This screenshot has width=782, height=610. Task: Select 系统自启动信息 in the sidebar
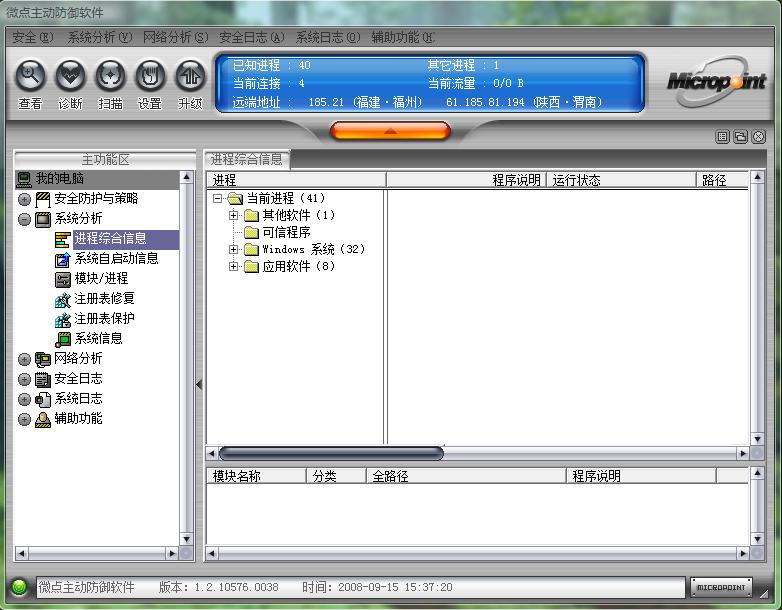[x=116, y=258]
